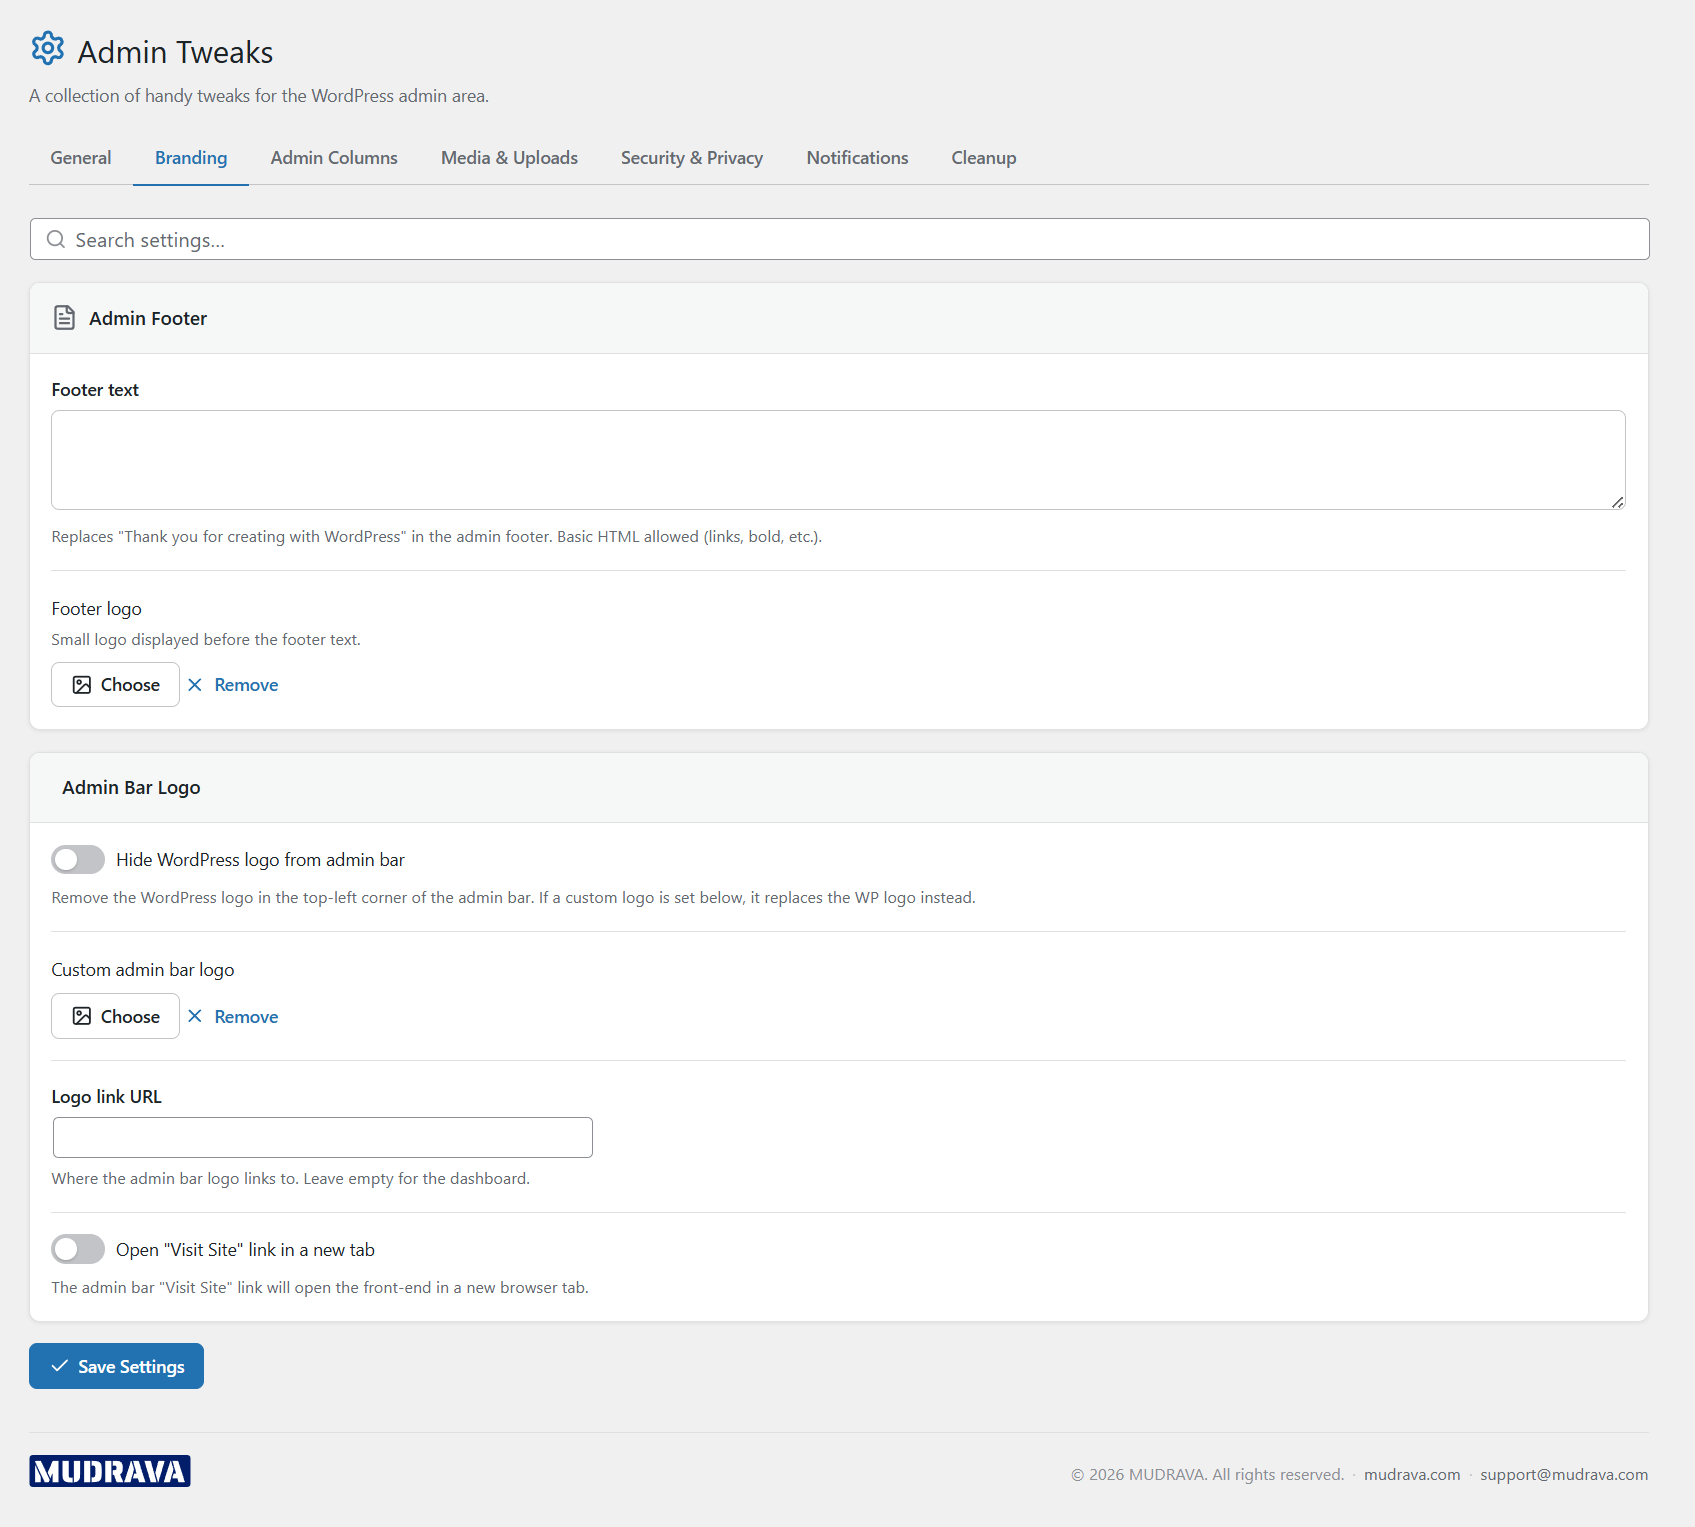This screenshot has height=1527, width=1695.
Task: Click the checkmark icon on Save Settings
Action: (59, 1366)
